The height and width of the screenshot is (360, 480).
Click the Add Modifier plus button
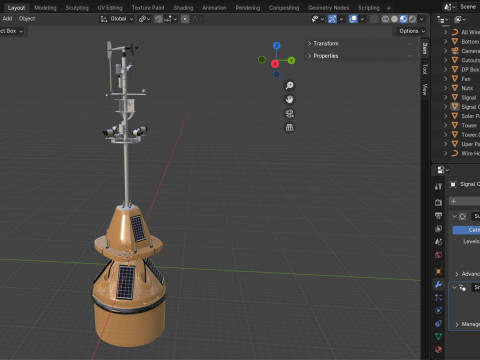454,201
